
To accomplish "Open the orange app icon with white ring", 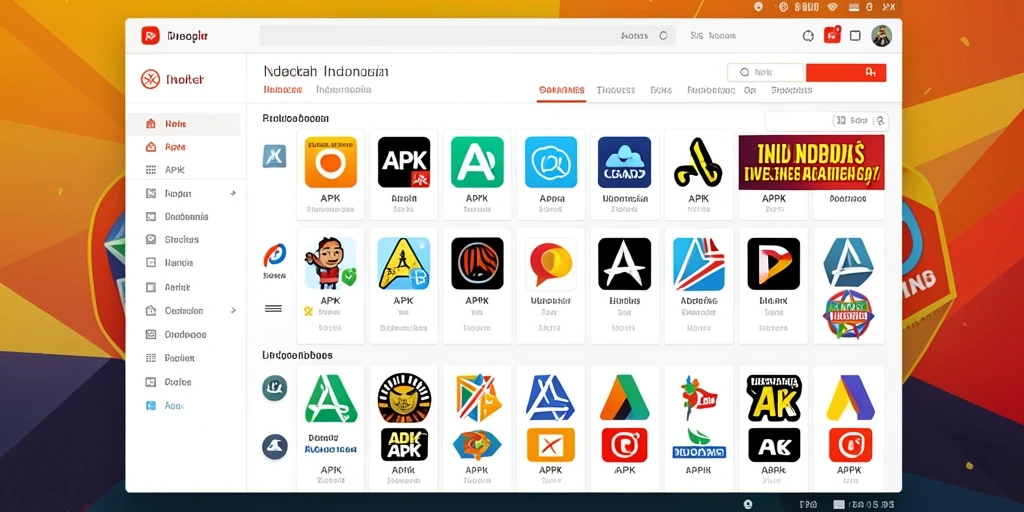I will [x=330, y=162].
